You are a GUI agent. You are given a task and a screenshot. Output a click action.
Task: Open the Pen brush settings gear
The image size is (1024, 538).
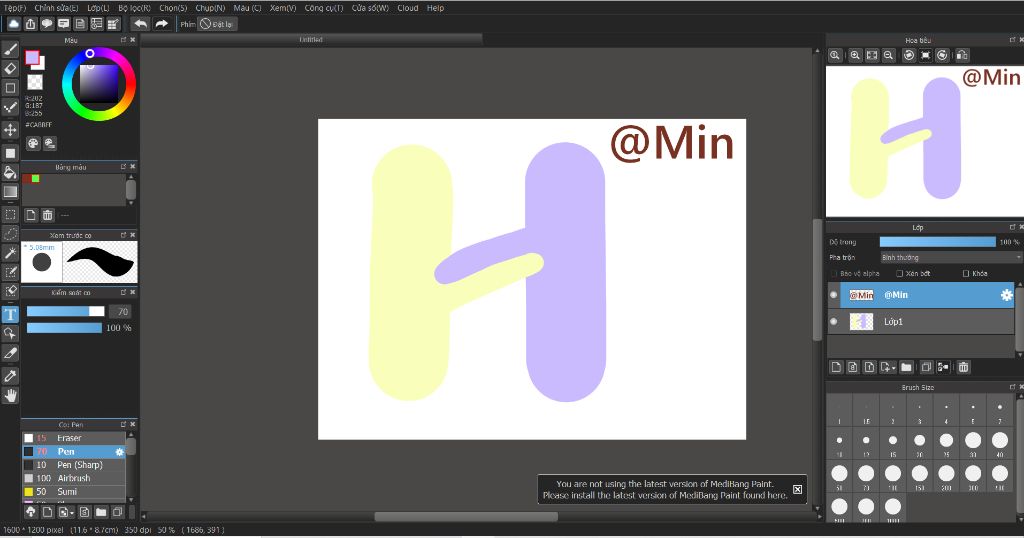click(120, 452)
